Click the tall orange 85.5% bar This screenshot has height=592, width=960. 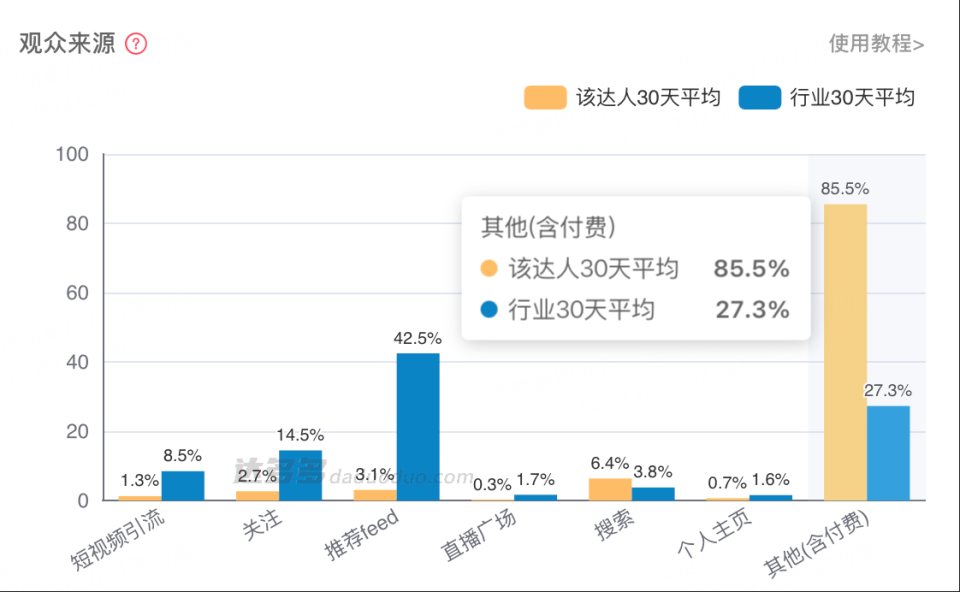845,350
